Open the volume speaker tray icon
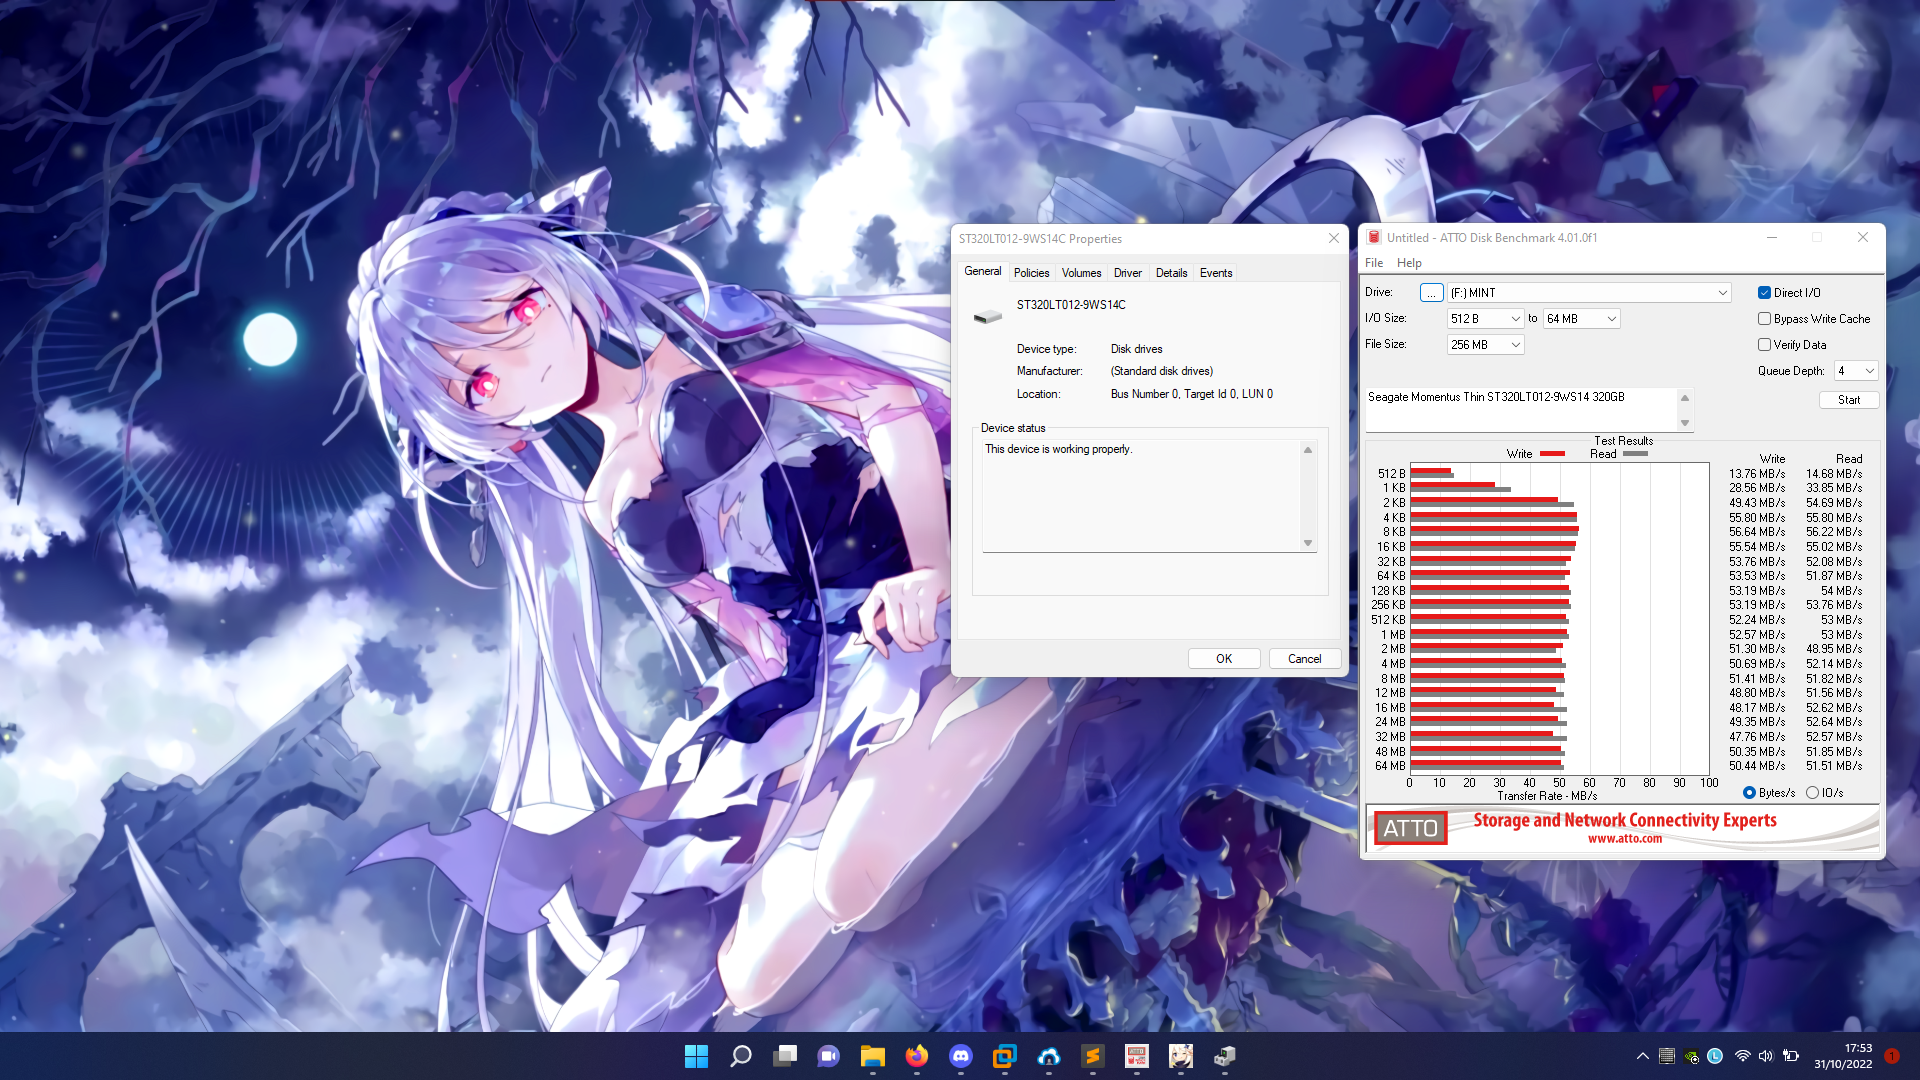 click(1766, 1056)
